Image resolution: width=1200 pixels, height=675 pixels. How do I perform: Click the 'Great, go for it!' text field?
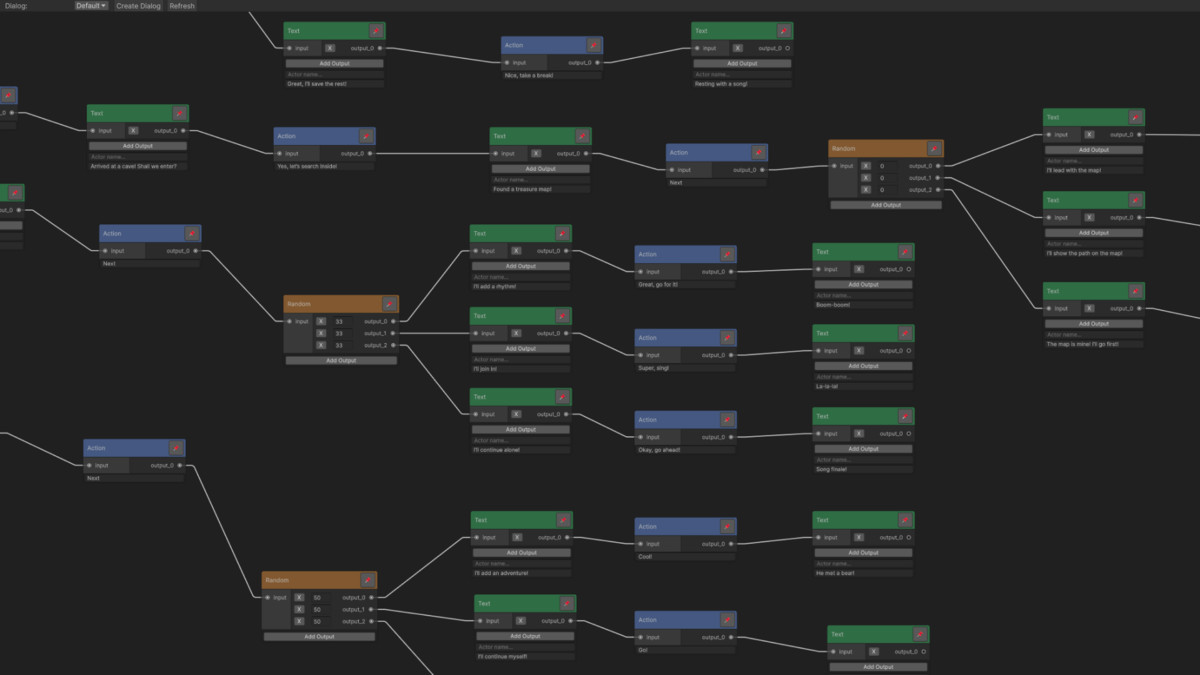coord(685,284)
